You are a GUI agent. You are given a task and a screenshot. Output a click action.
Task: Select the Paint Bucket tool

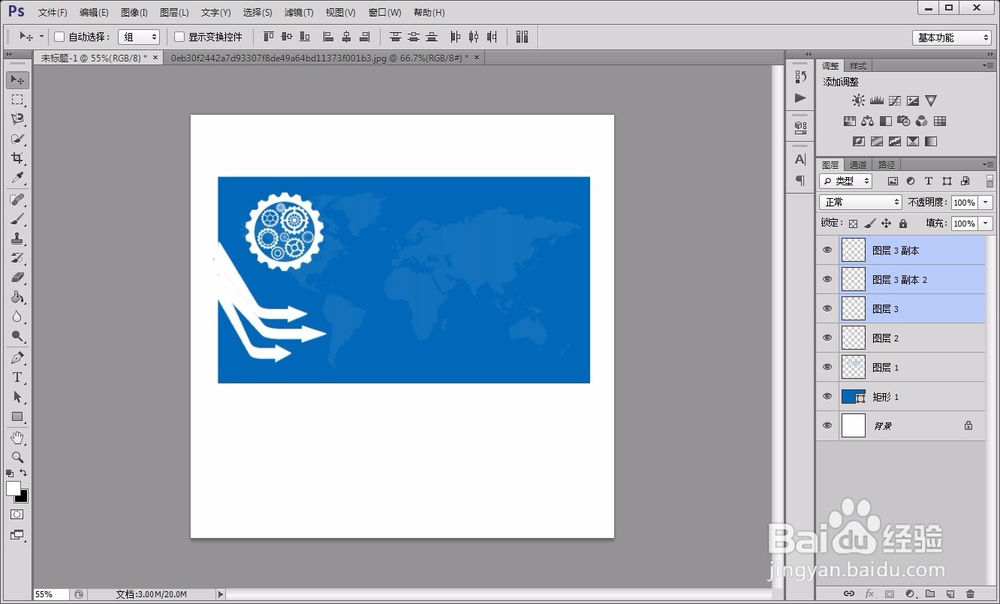coord(17,297)
